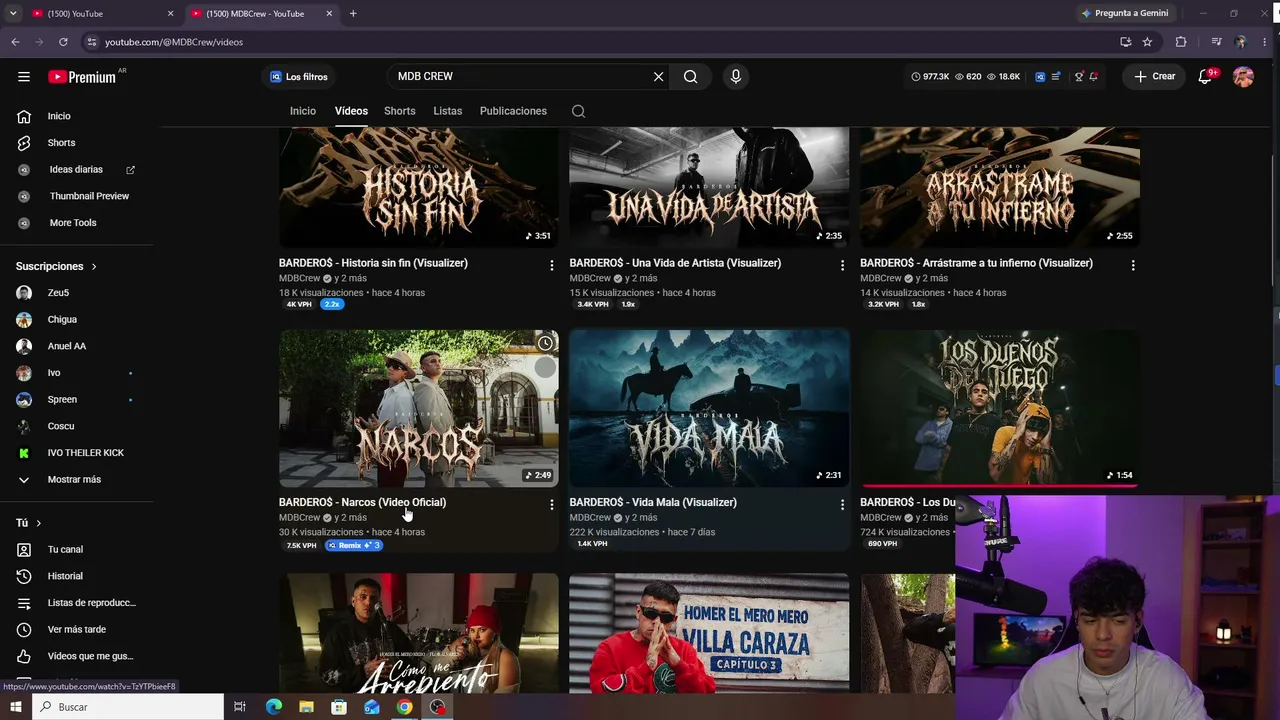1280x720 pixels.
Task: Start voice search with microphone
Action: 736,77
